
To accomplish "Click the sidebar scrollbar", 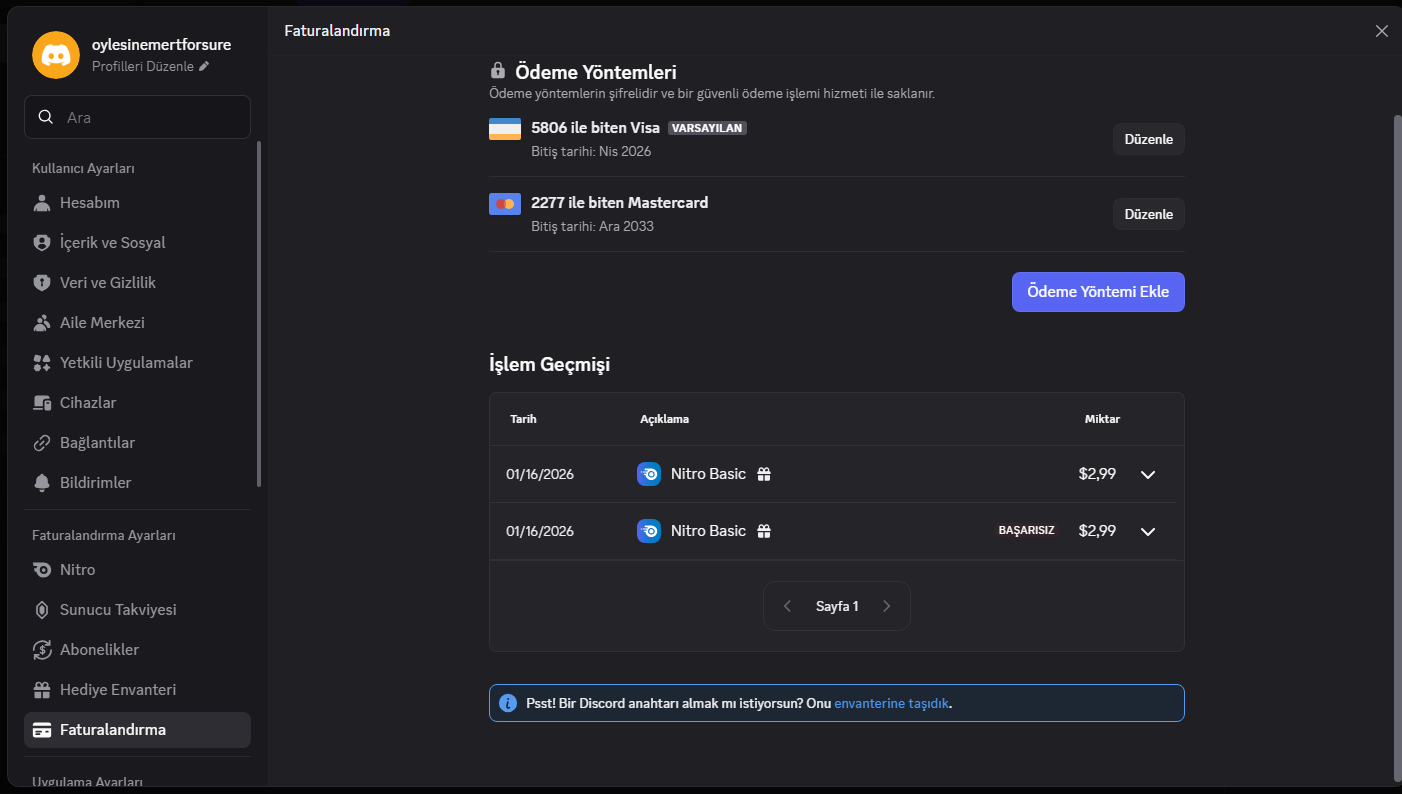I will coord(260,313).
